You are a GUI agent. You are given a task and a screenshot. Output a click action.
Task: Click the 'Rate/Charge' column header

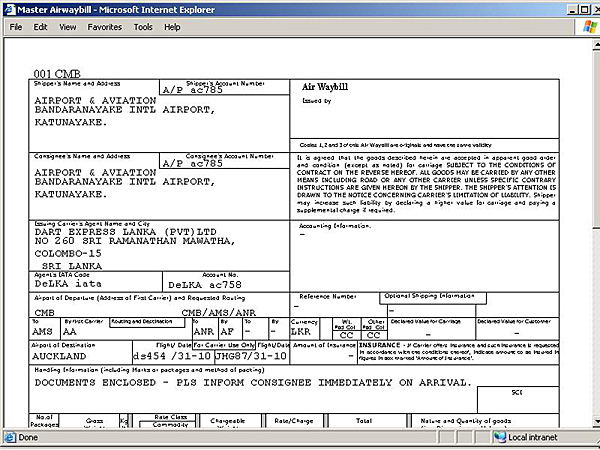pos(293,421)
